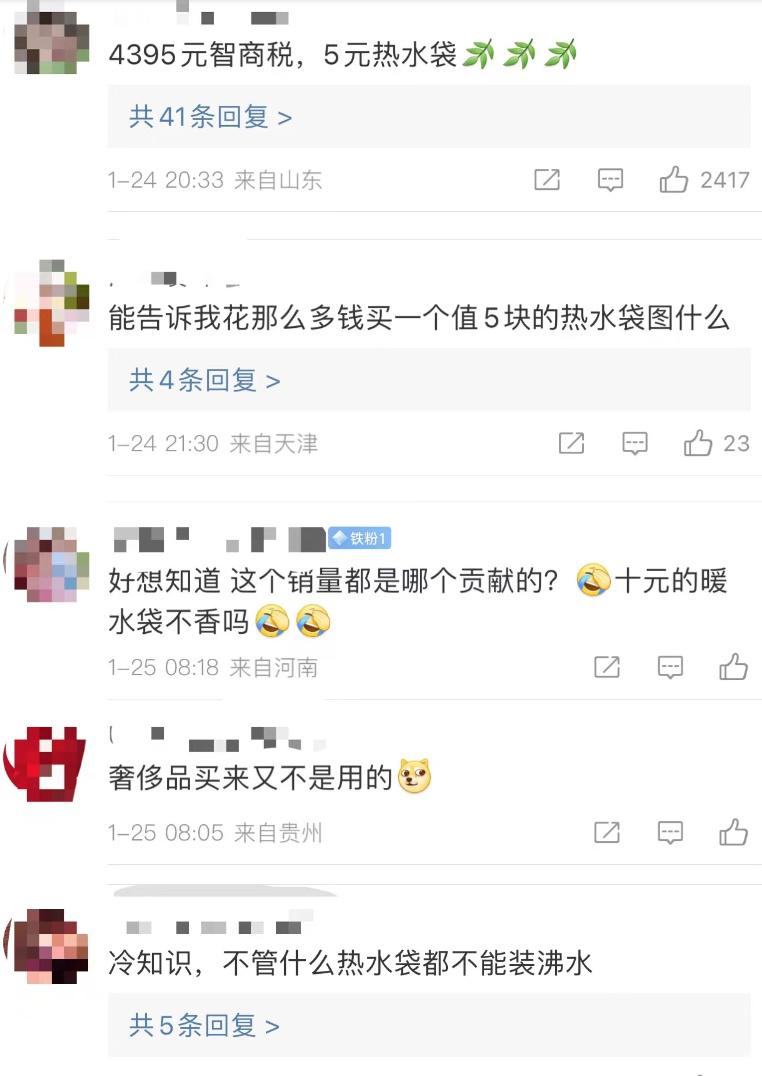Viewport: 762px width, 1076px height.
Task: Repost the Henan comment
Action: [x=607, y=667]
